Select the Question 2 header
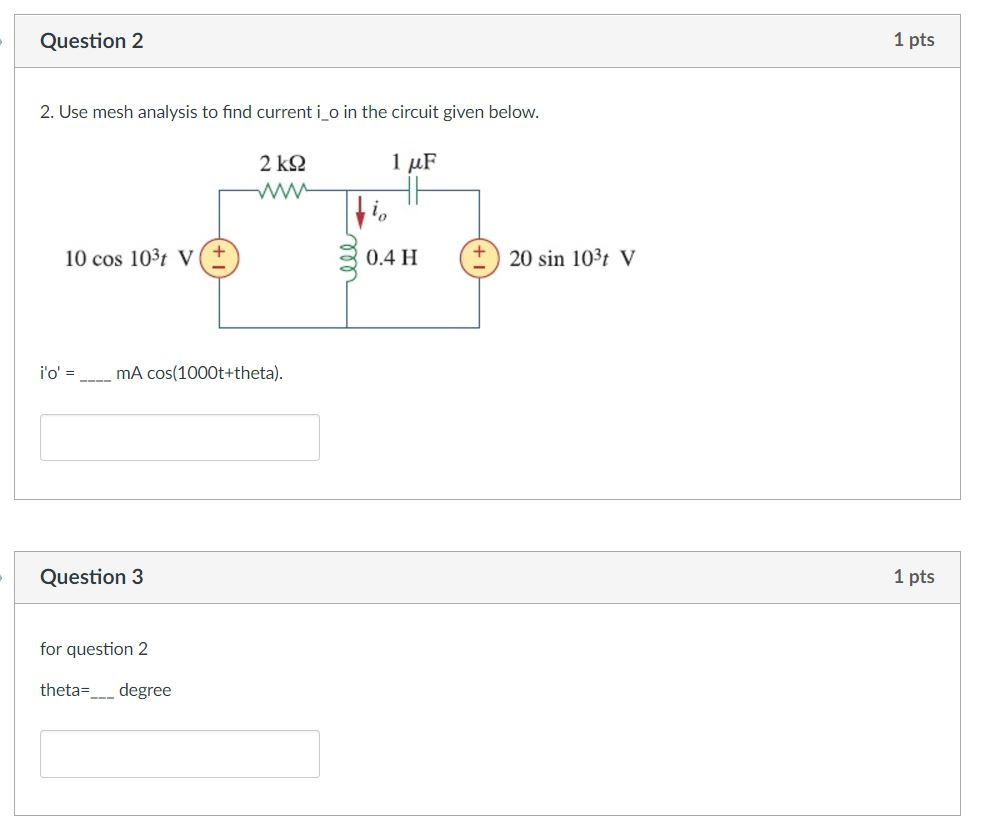The height and width of the screenshot is (834, 986). pyautogui.click(x=91, y=41)
